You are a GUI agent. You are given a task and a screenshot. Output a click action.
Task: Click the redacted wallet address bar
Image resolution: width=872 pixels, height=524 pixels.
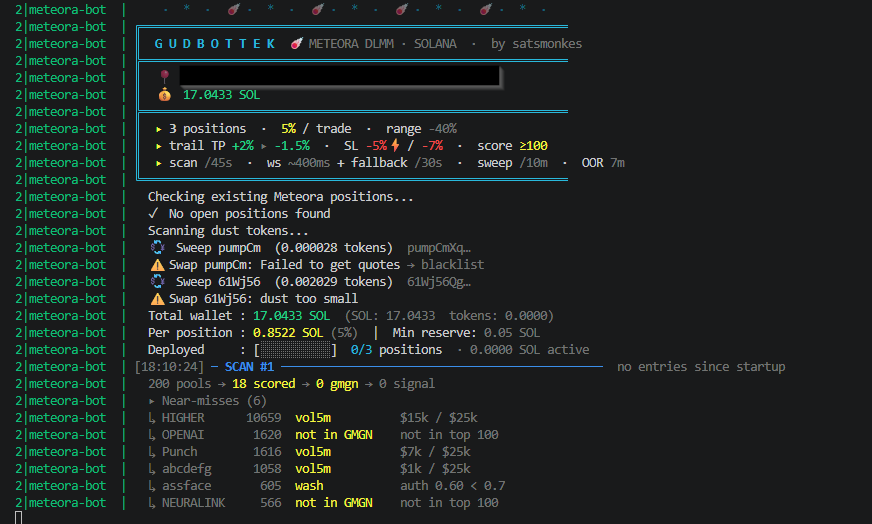tap(340, 76)
